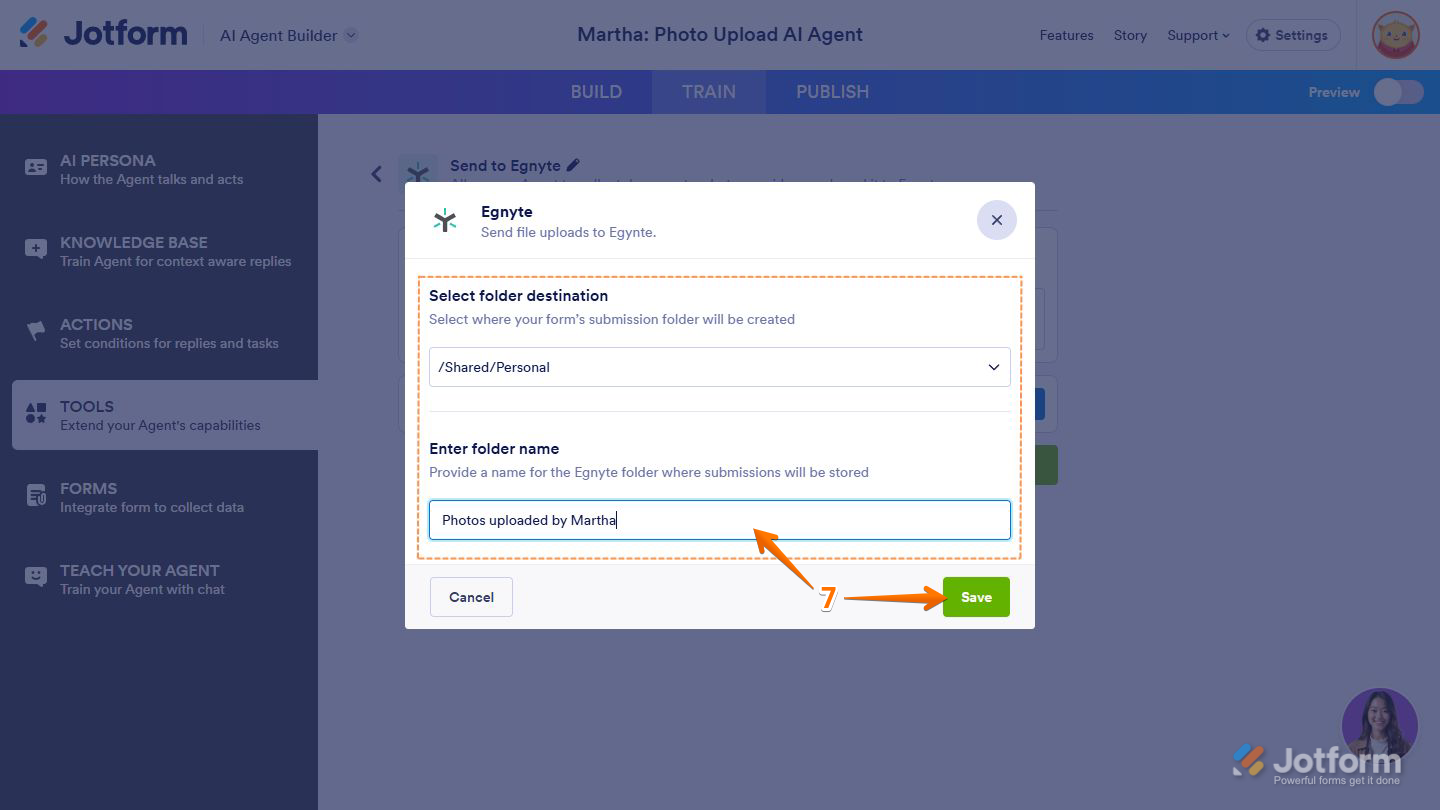The image size is (1440, 810).
Task: Switch to the TRAIN tab
Action: (709, 92)
